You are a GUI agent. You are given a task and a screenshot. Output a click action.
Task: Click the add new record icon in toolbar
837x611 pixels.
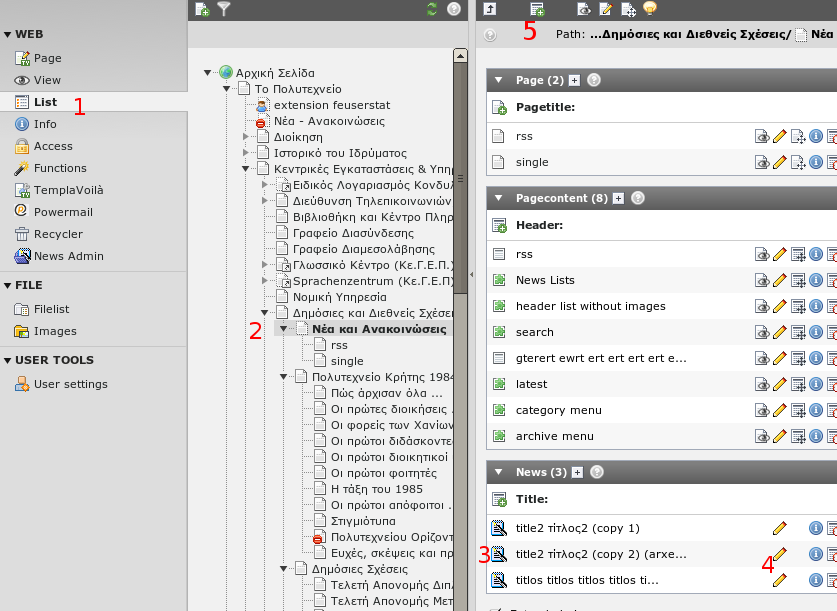pos(538,9)
